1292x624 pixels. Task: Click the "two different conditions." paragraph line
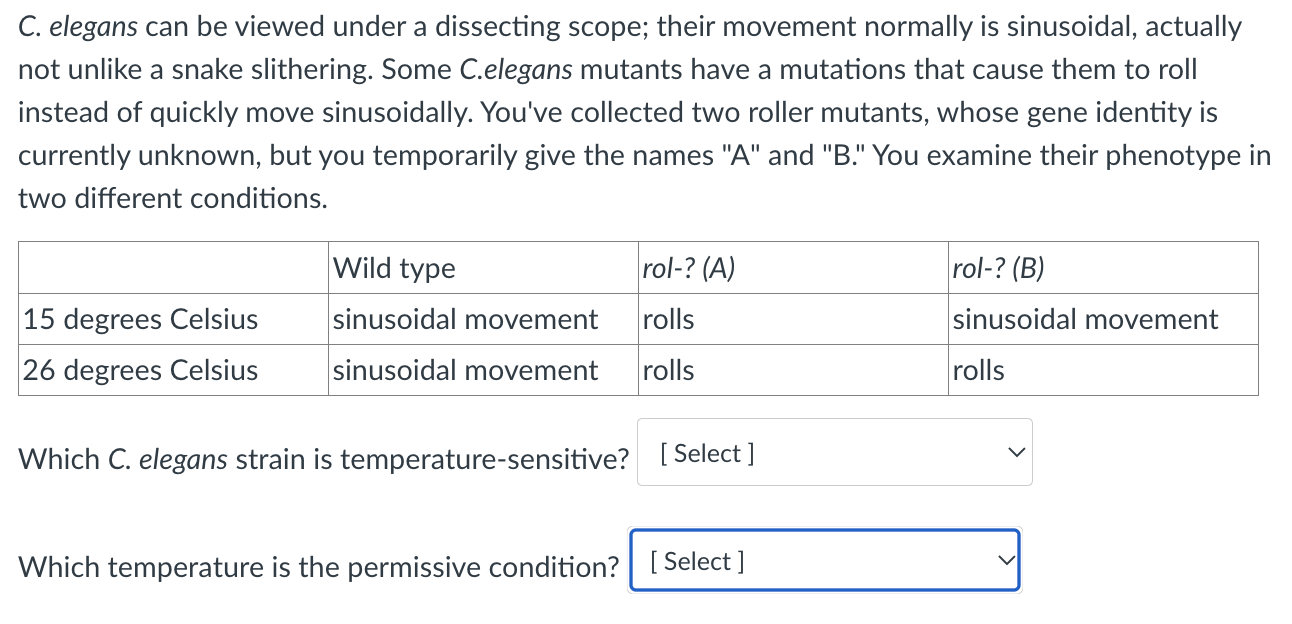(x=173, y=199)
